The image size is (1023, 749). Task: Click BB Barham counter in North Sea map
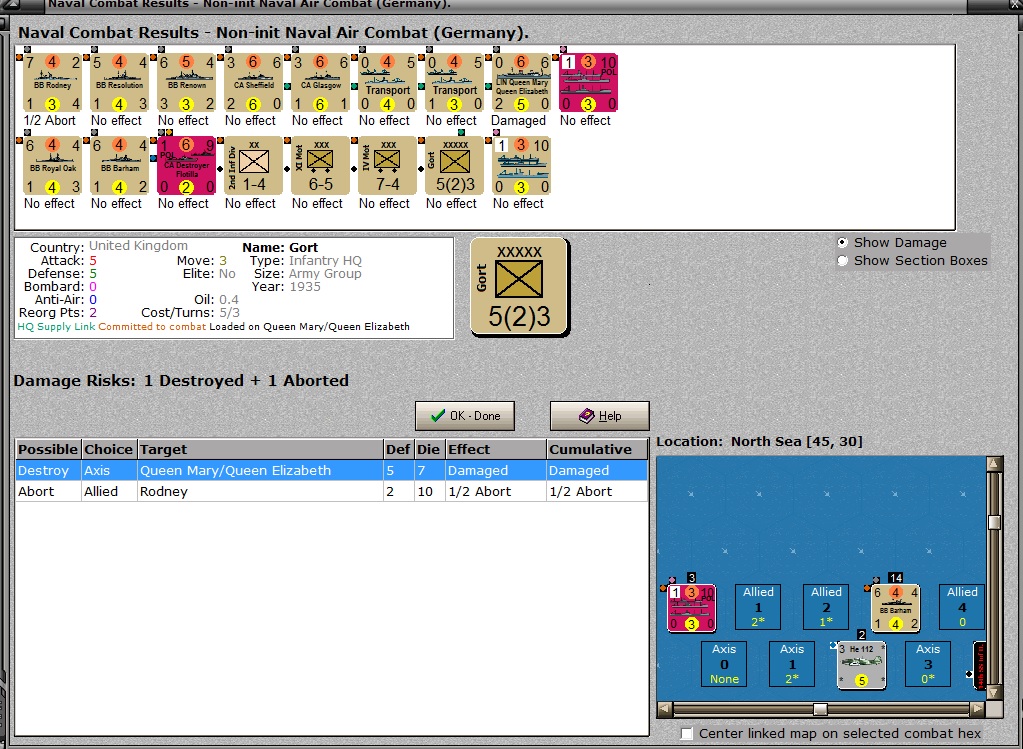[895, 608]
